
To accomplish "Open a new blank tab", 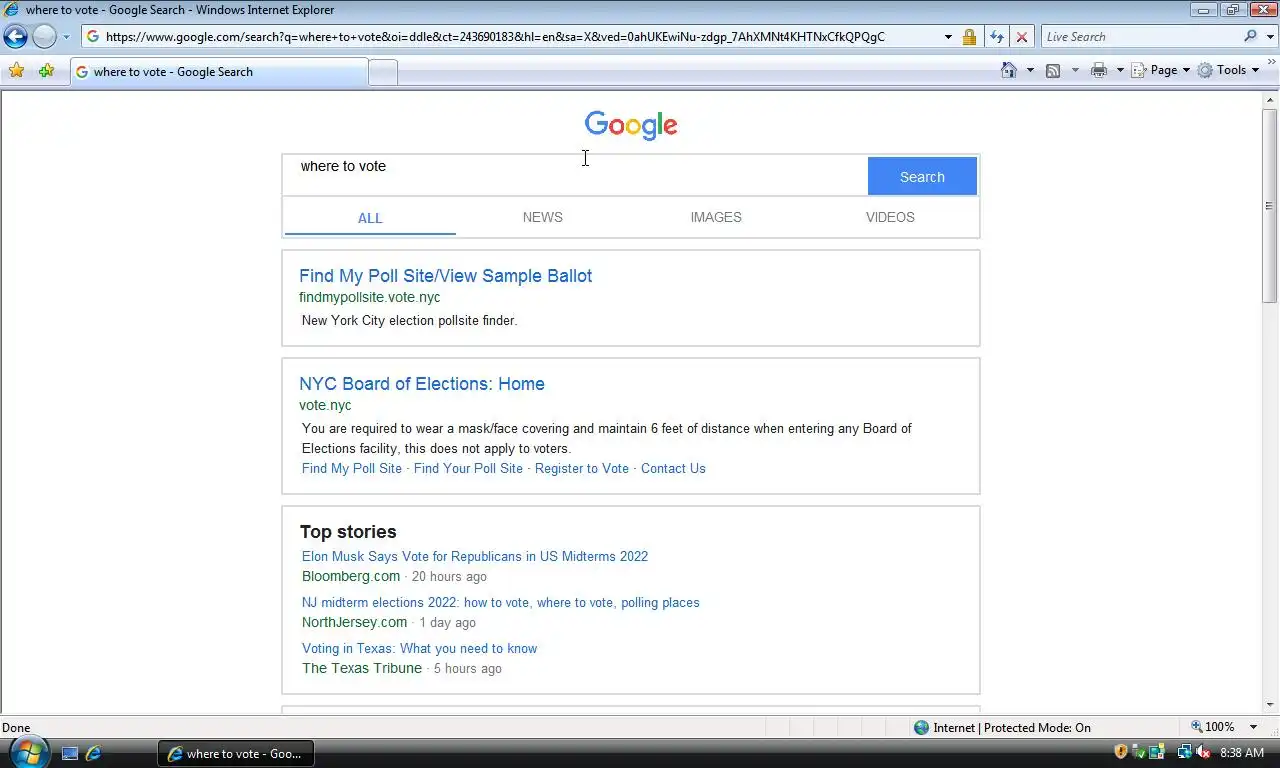I will click(383, 72).
